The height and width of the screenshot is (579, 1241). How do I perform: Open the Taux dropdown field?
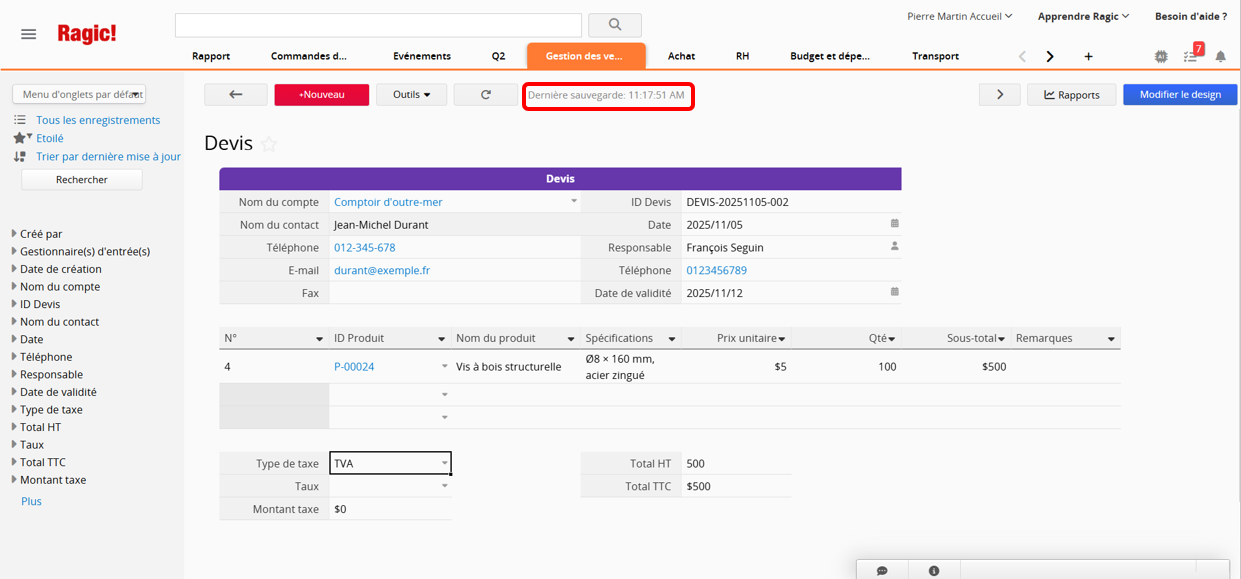tap(444, 487)
